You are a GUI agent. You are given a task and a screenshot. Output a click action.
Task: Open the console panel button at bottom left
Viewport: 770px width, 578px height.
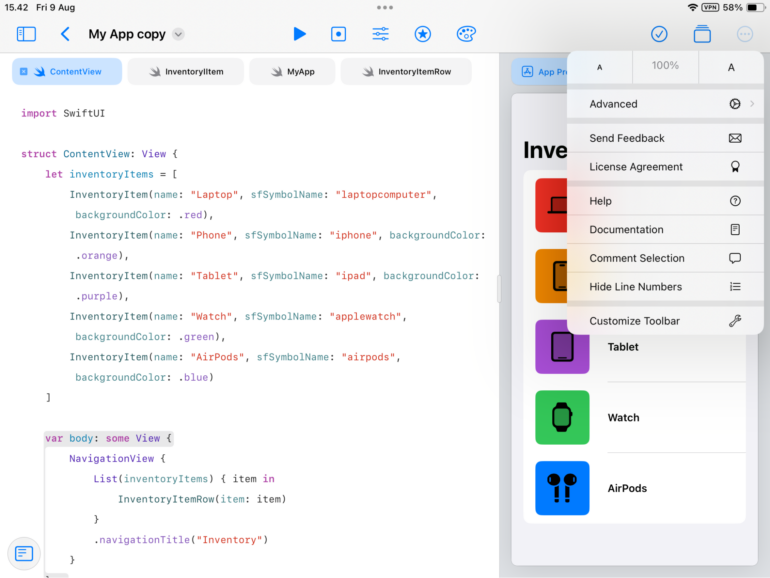tap(24, 553)
